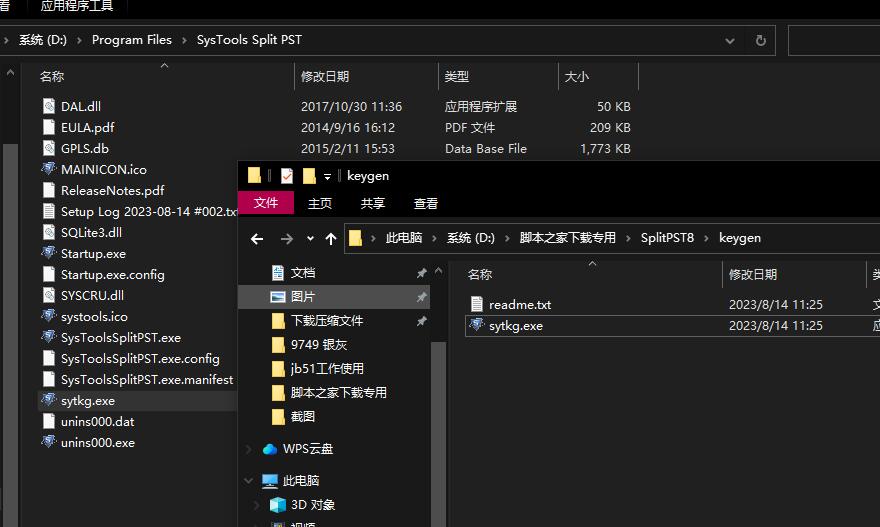Go back in keygen window navigation
Viewport: 880px width, 527px height.
point(257,239)
